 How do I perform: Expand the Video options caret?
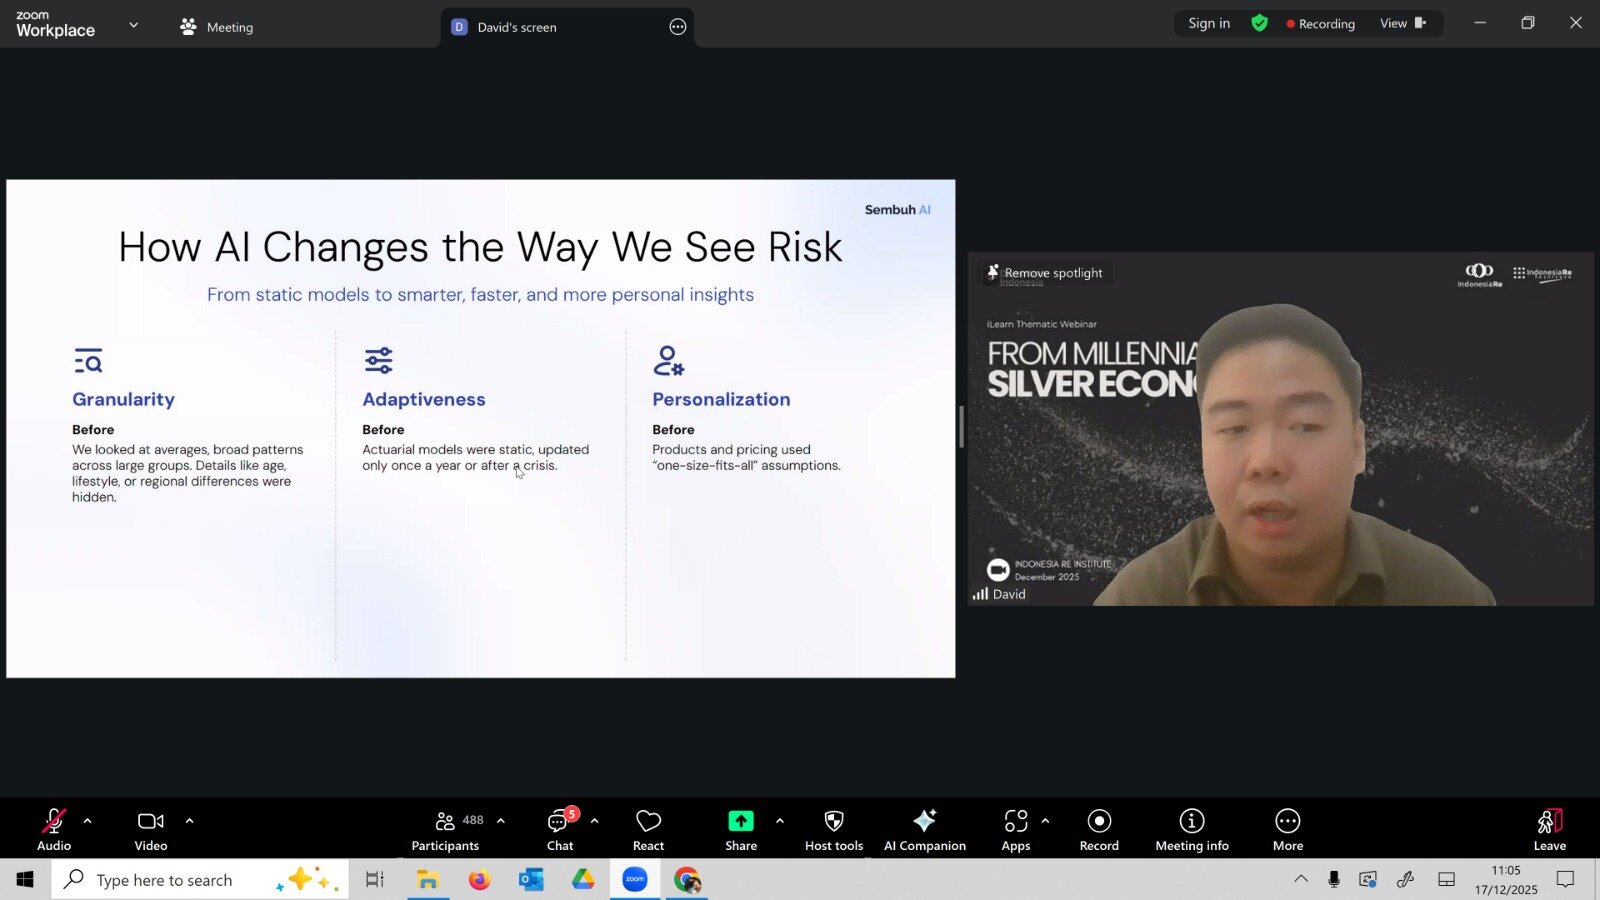coord(189,821)
